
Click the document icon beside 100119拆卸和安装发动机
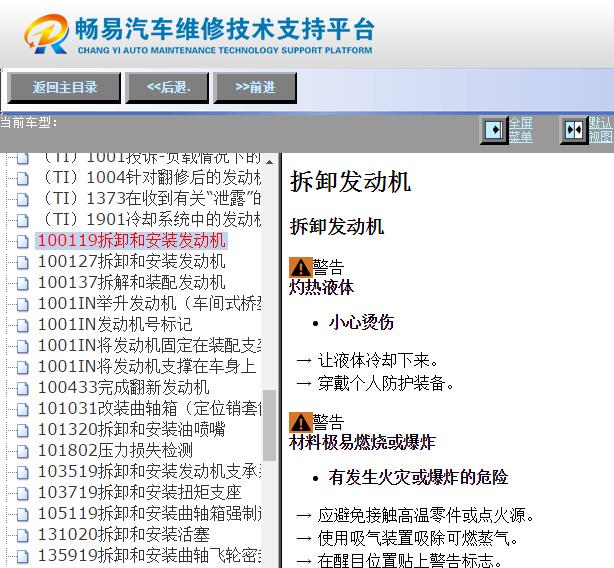pyautogui.click(x=23, y=242)
